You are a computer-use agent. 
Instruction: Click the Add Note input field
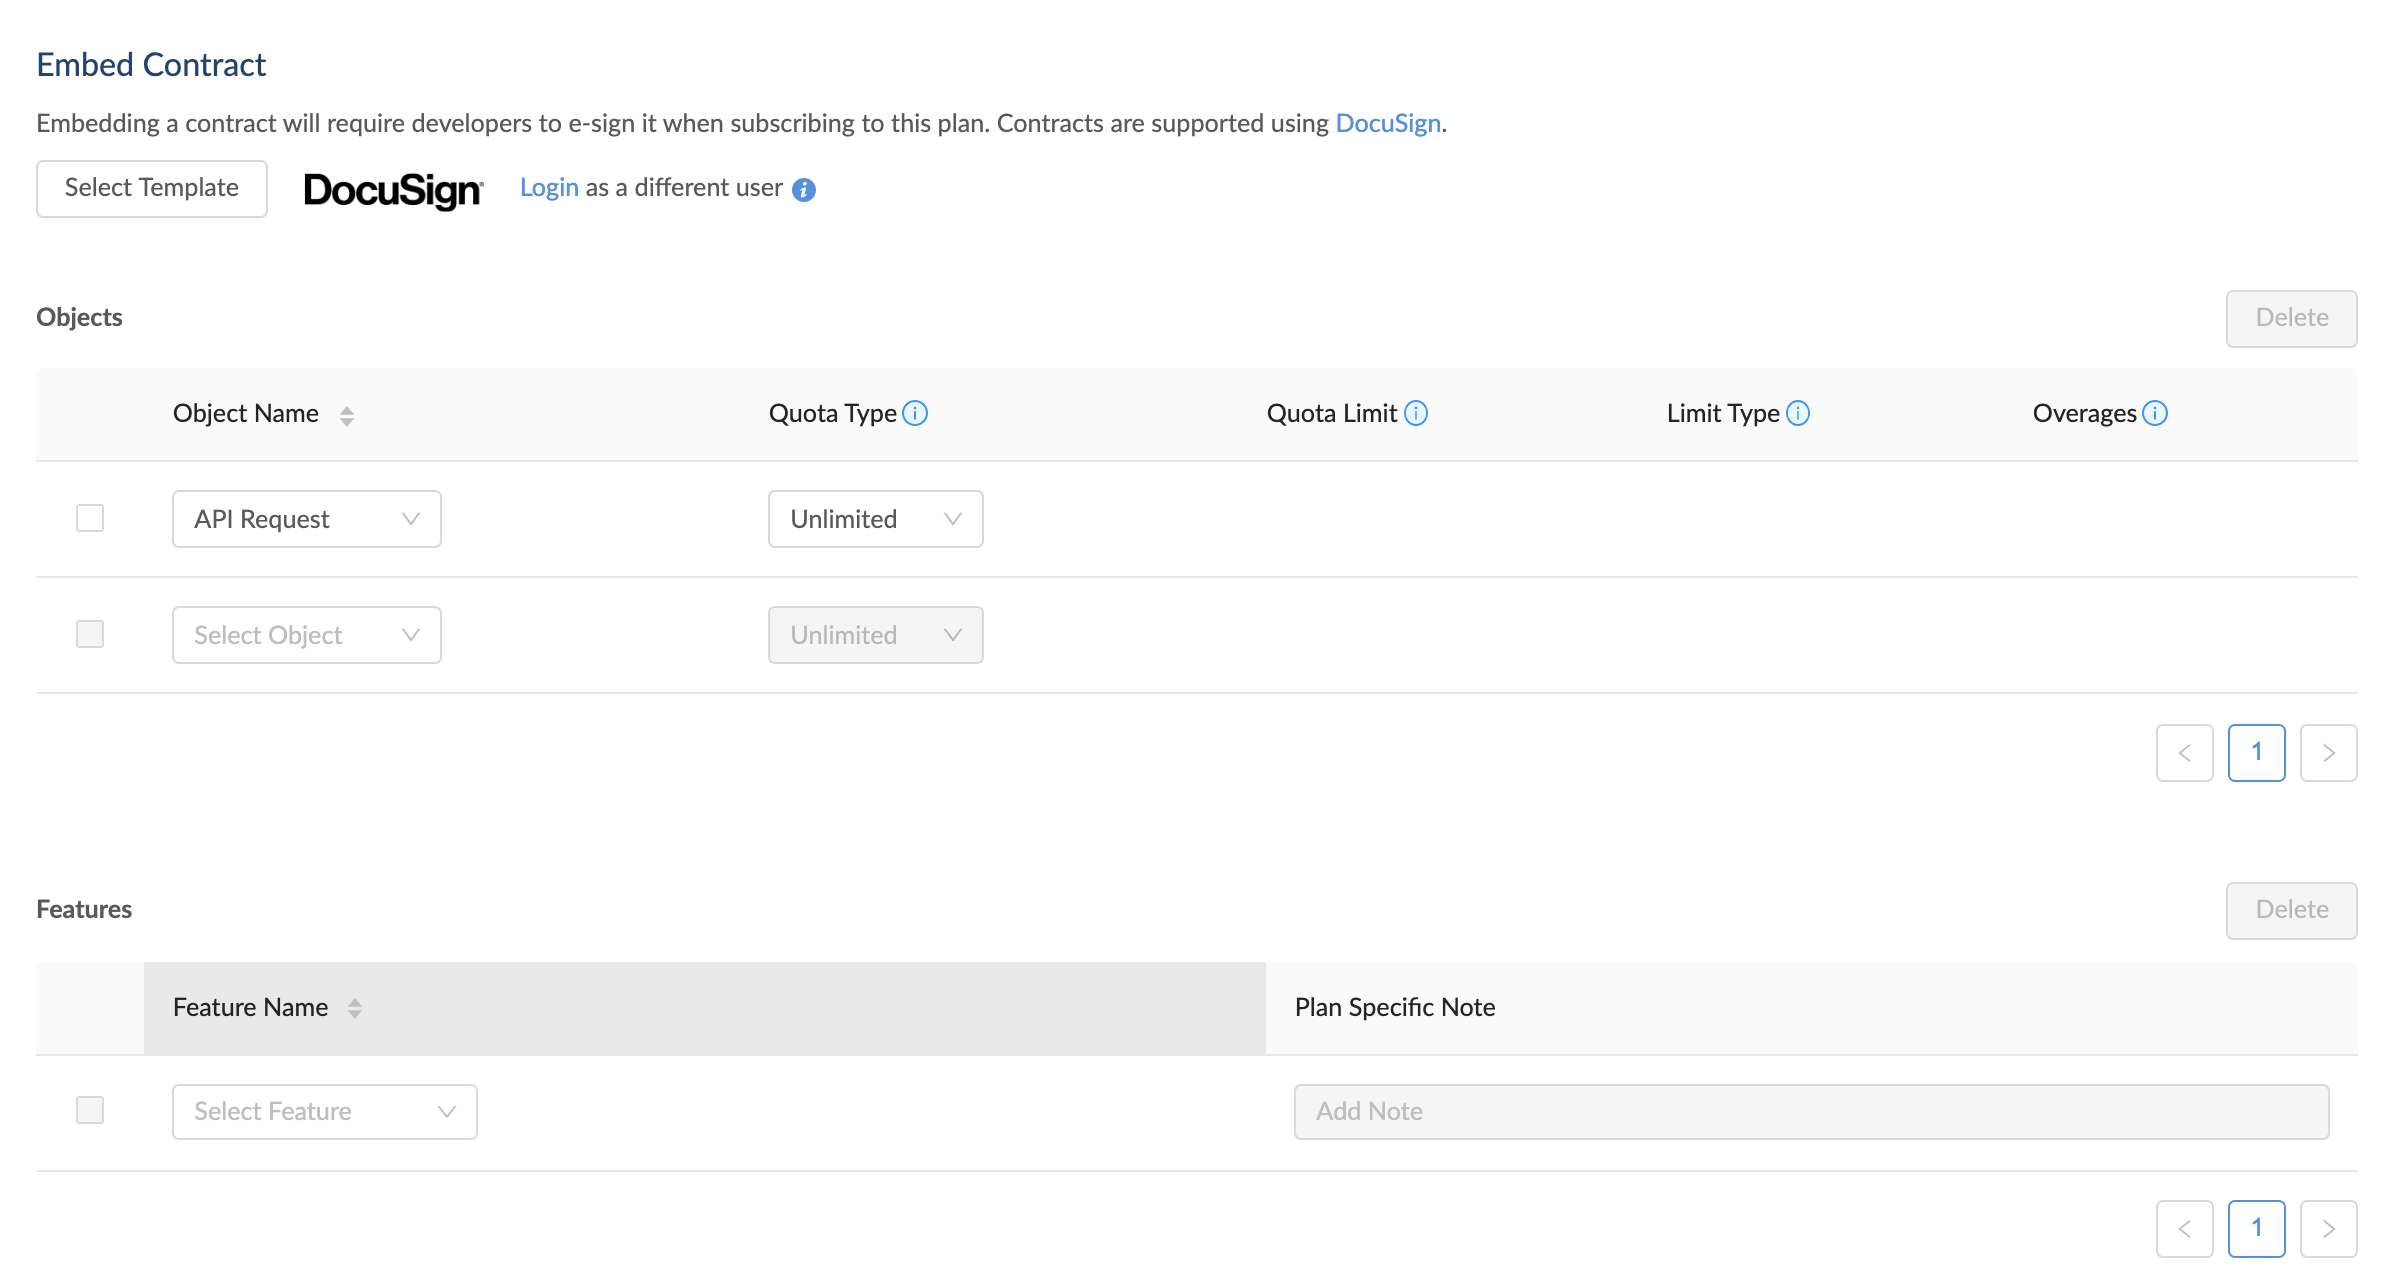coord(1810,1111)
